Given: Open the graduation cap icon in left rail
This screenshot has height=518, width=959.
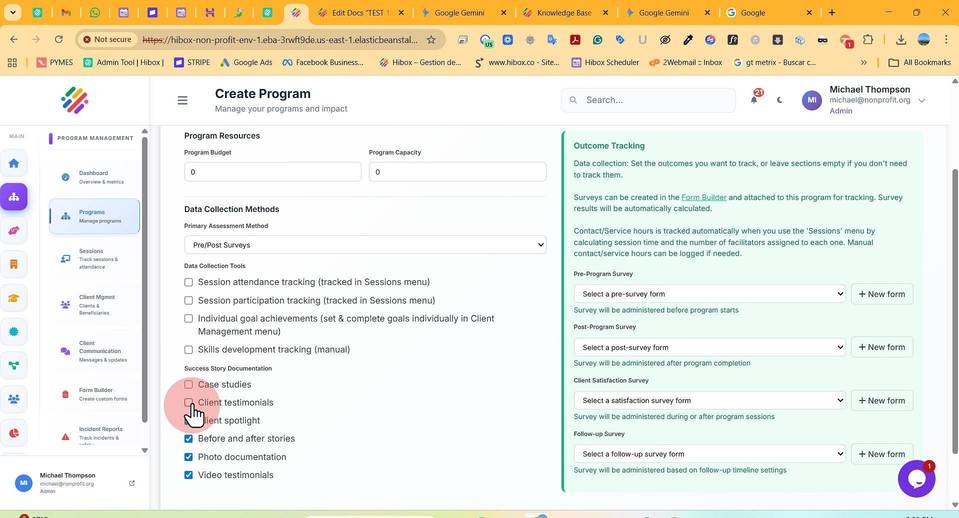Looking at the screenshot, I should click(13, 298).
